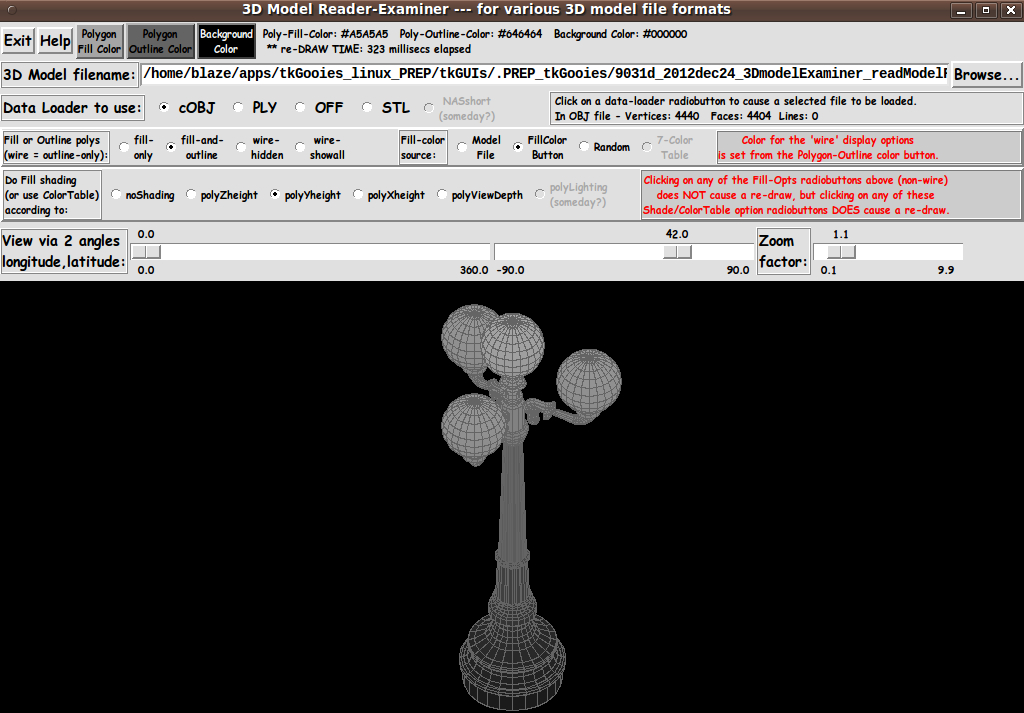Screen dimensions: 1024x713
Task: Click Browse... to pick a model file
Action: tap(986, 74)
